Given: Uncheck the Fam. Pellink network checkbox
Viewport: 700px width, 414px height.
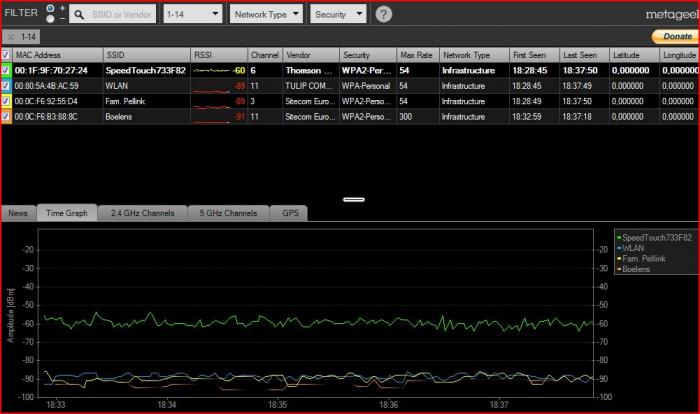Looking at the screenshot, I should click(6, 101).
